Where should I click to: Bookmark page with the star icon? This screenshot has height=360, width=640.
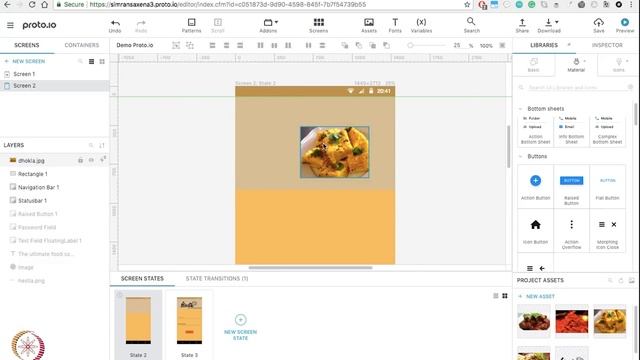click(467, 4)
